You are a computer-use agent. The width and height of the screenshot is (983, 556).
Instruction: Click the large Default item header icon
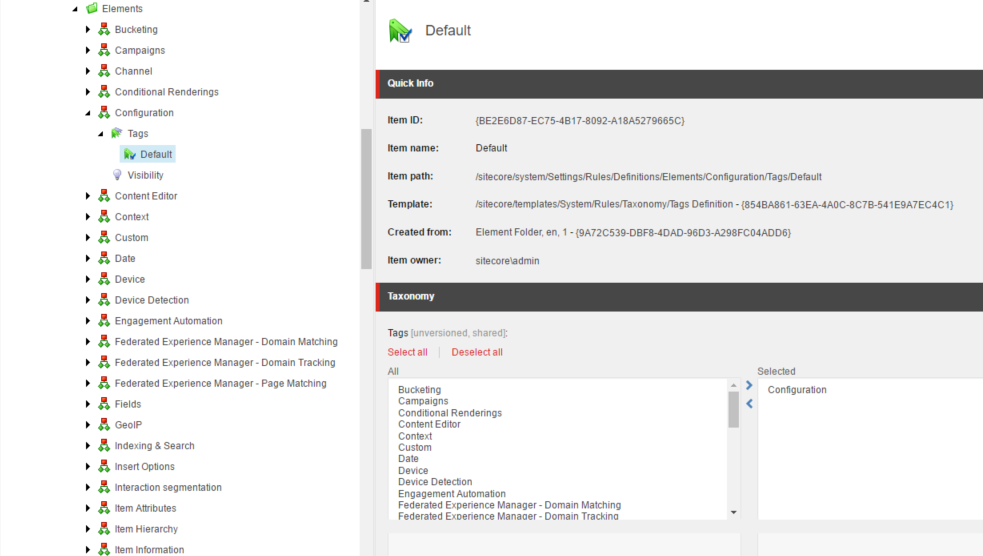point(400,31)
